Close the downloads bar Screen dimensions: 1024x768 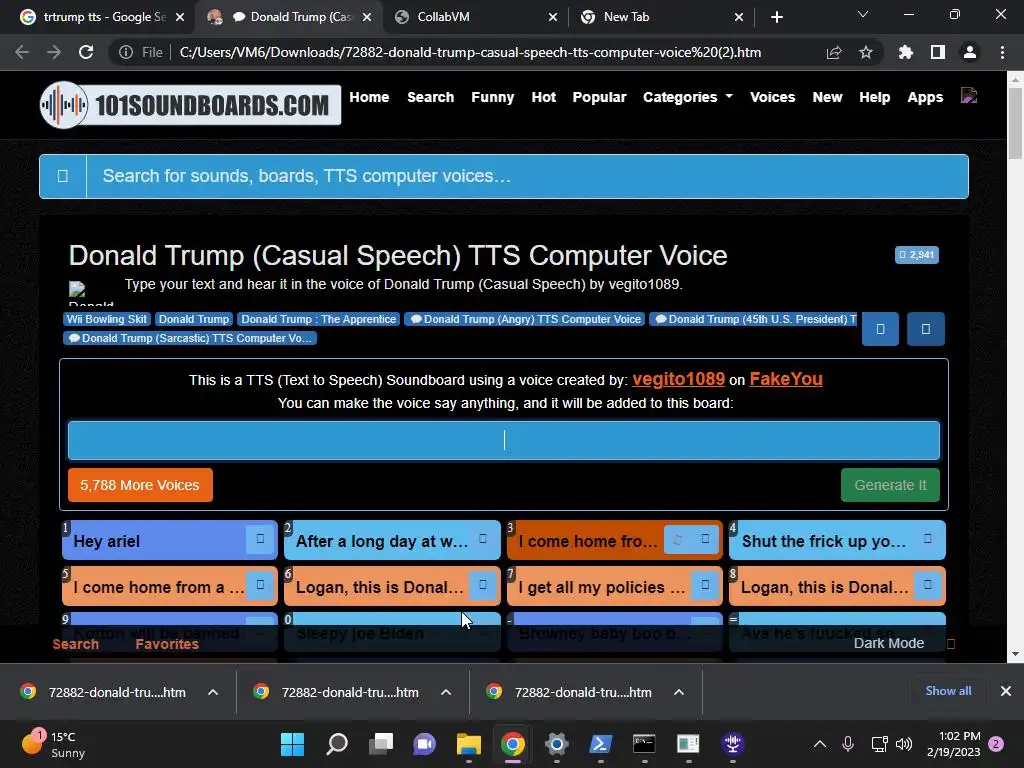[1006, 691]
